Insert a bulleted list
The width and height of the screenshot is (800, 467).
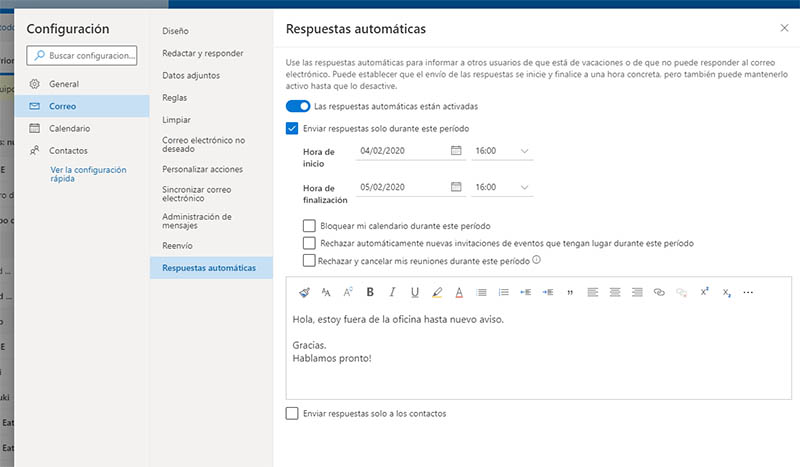pos(481,292)
